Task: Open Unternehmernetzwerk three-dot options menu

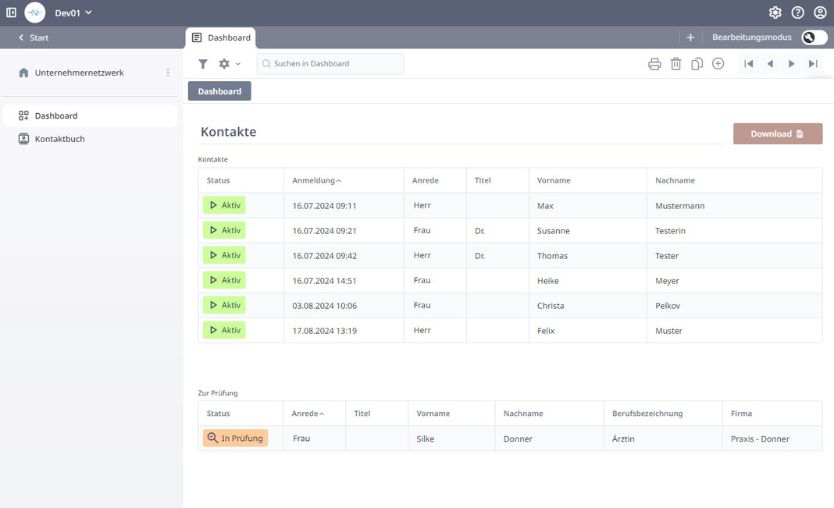Action: point(168,73)
